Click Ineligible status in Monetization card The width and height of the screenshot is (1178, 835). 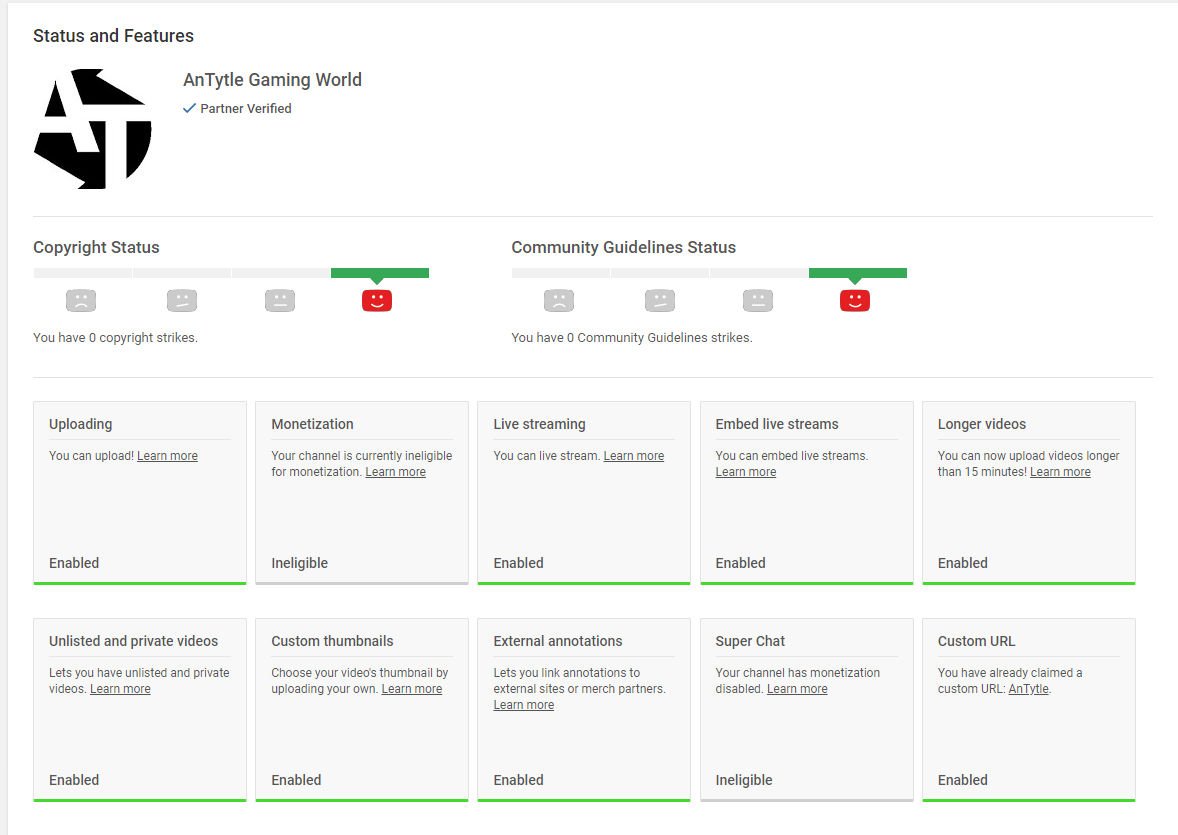(300, 563)
